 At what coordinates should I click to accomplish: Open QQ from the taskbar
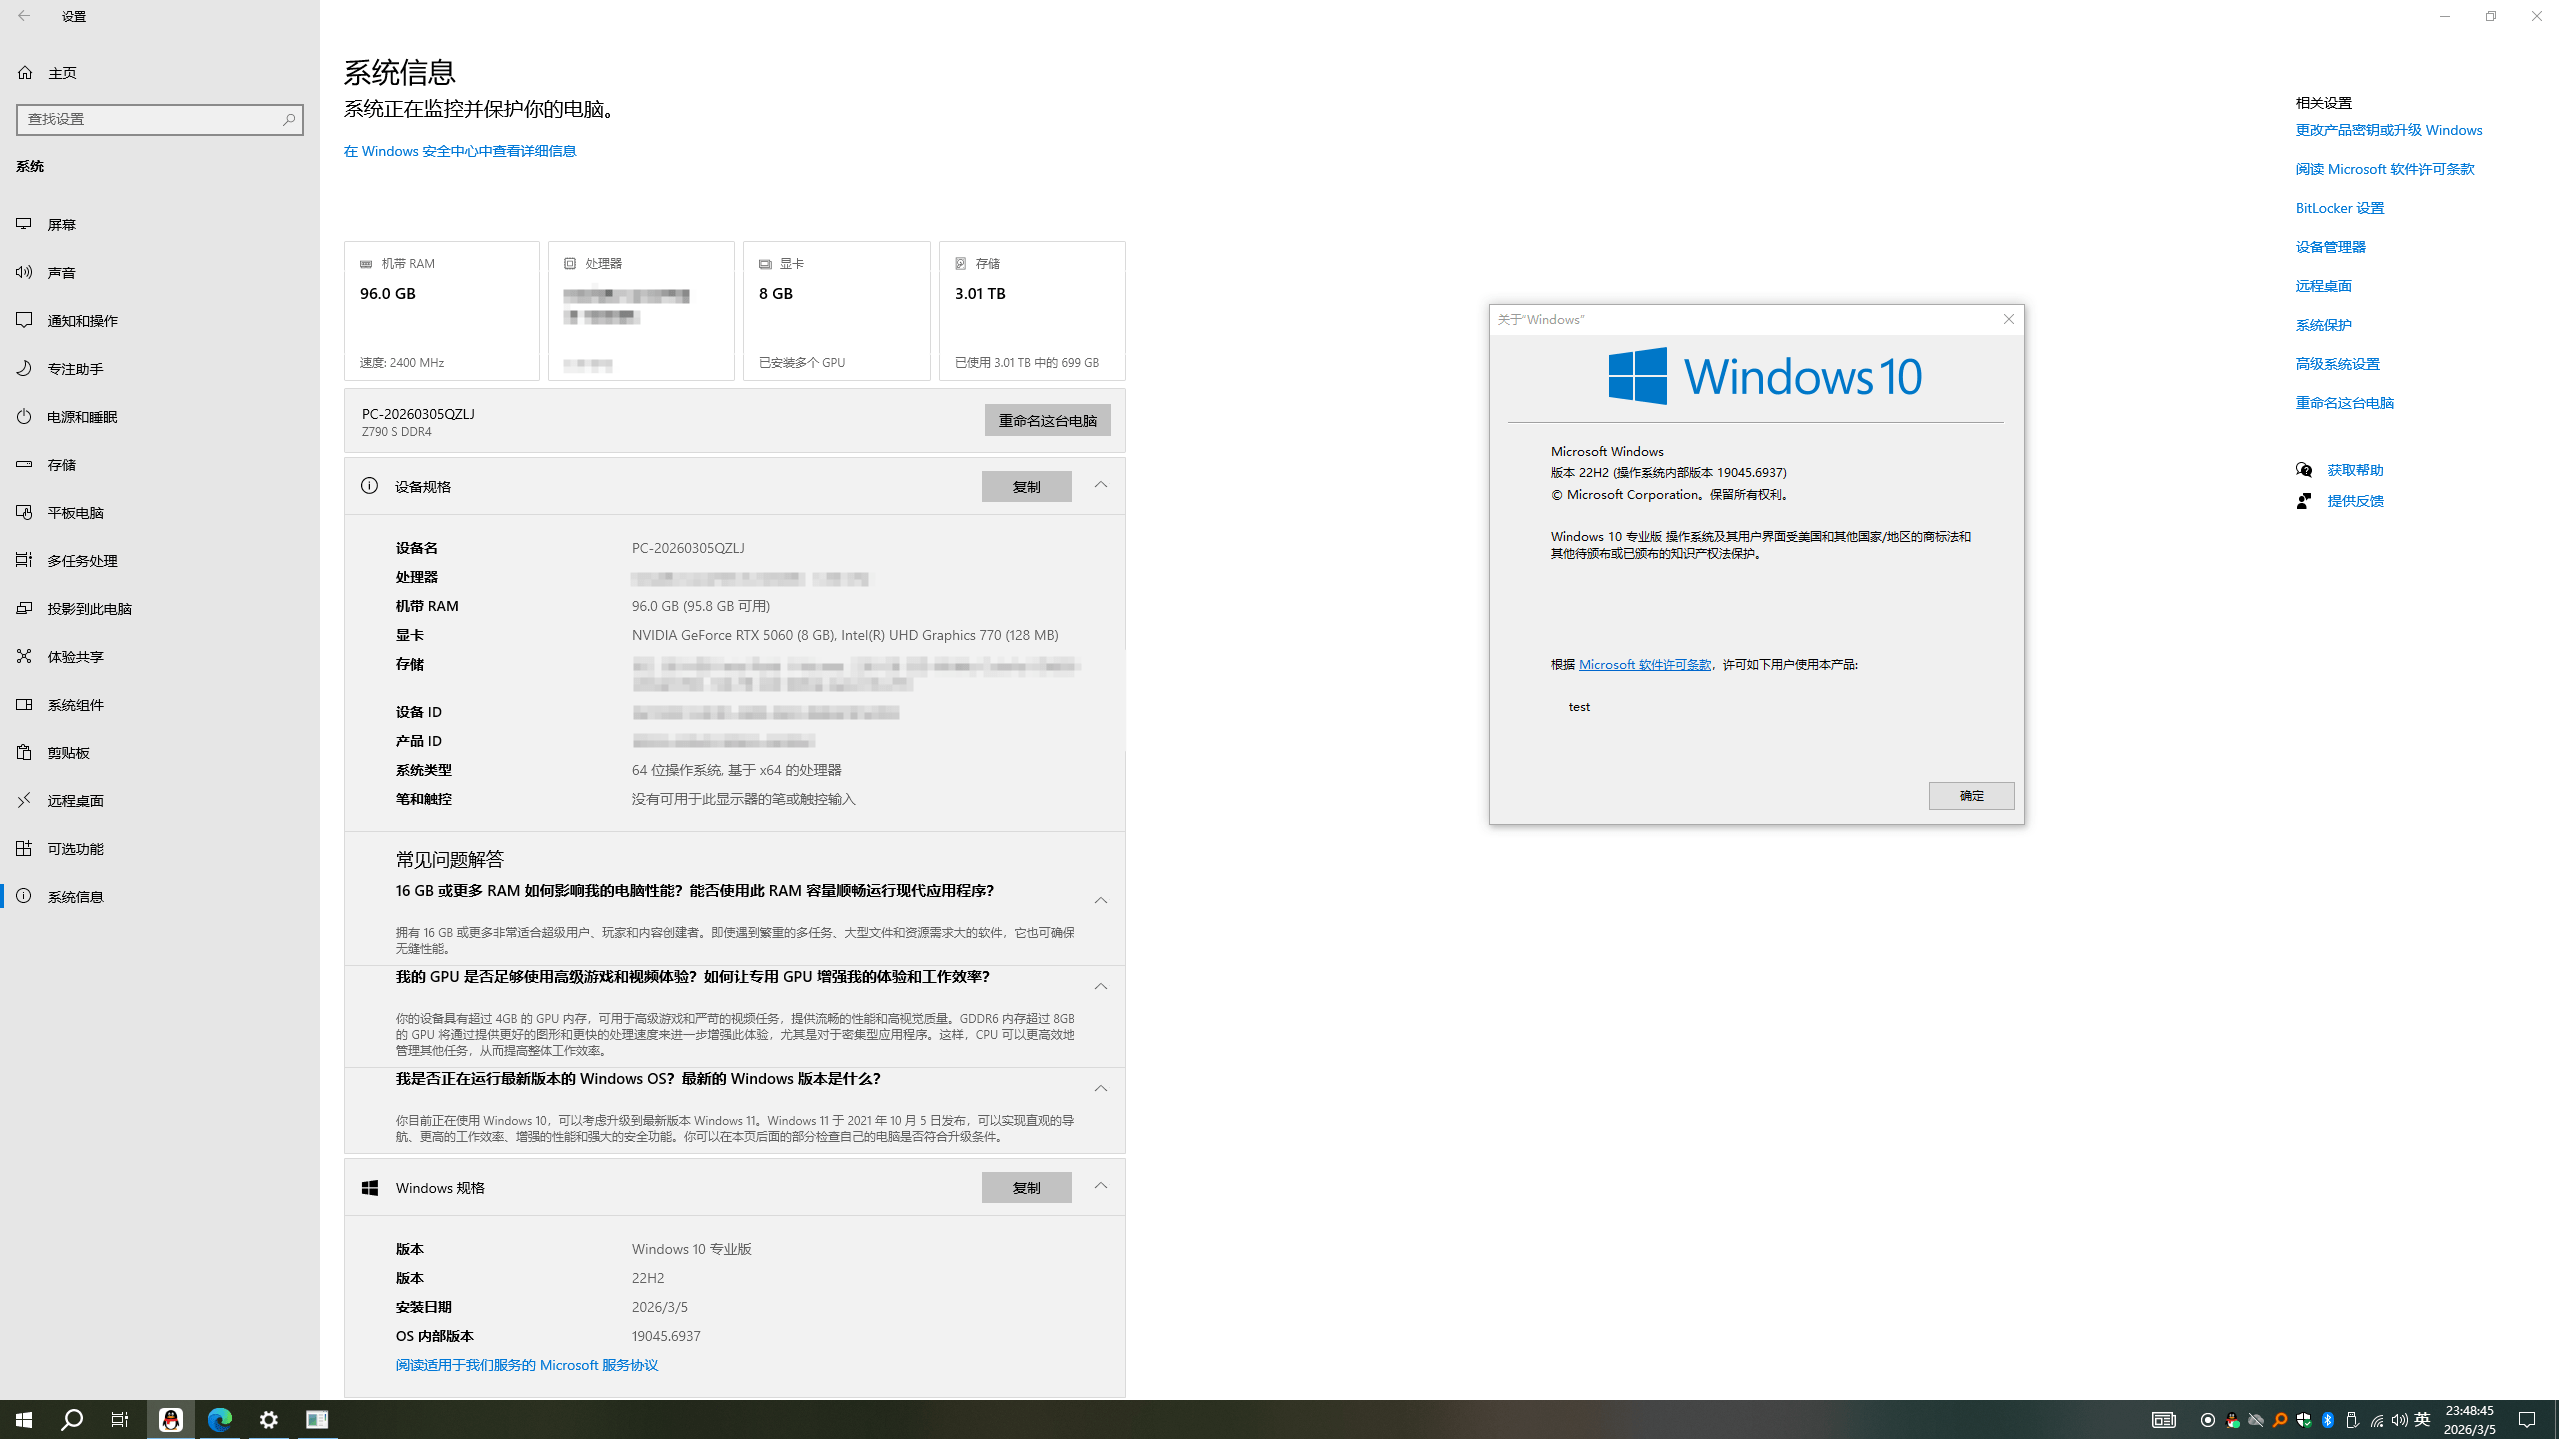[171, 1419]
